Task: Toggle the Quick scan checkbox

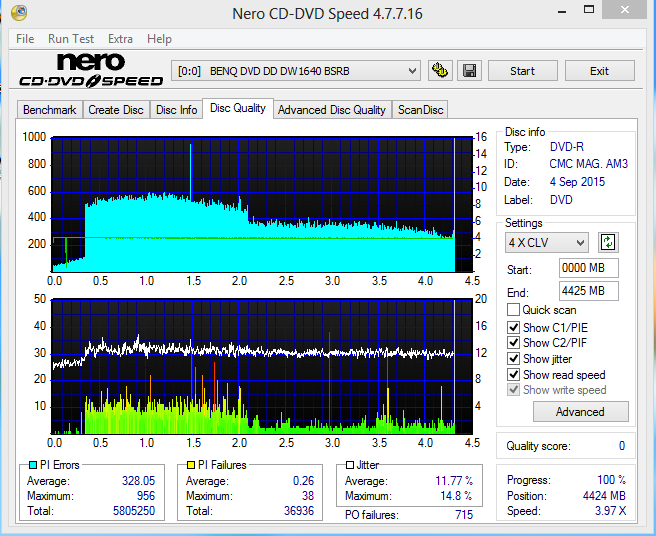Action: (x=513, y=310)
